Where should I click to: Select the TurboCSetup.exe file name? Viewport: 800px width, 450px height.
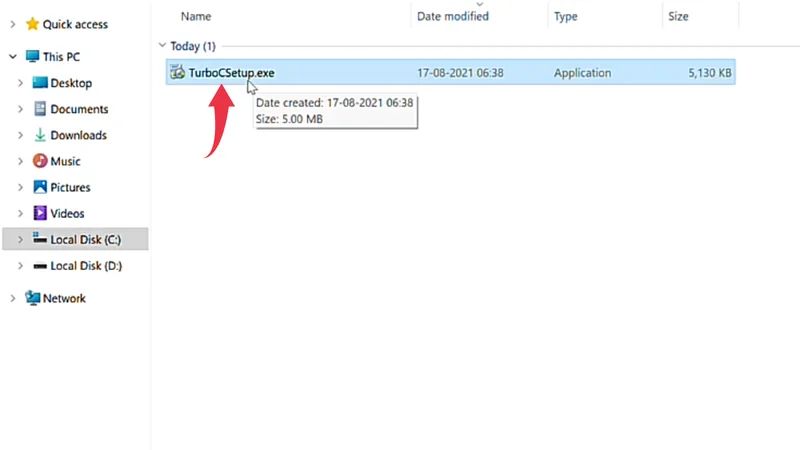click(x=231, y=72)
